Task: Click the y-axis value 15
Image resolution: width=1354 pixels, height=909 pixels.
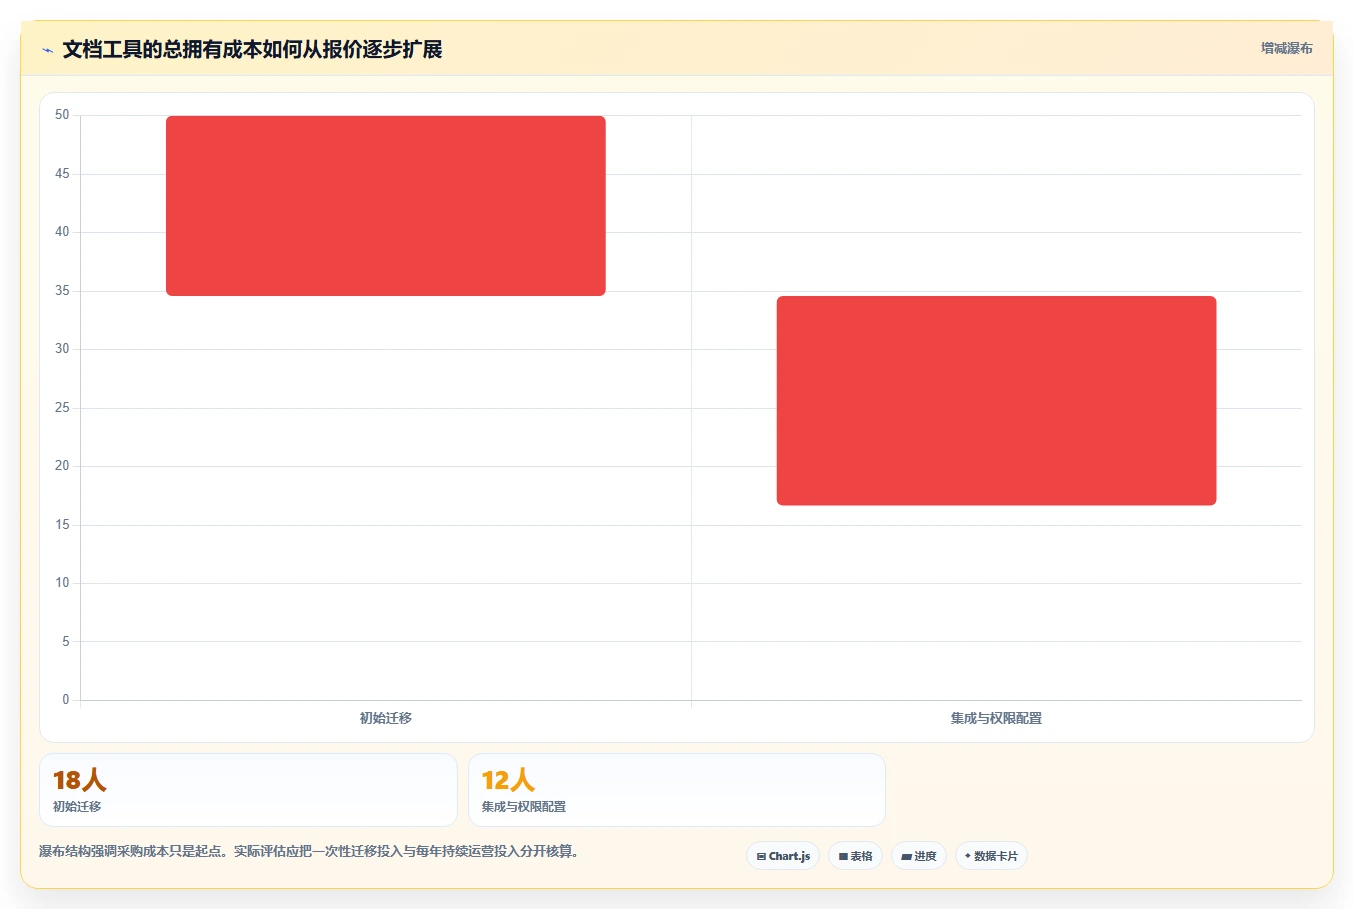Action: click(62, 525)
